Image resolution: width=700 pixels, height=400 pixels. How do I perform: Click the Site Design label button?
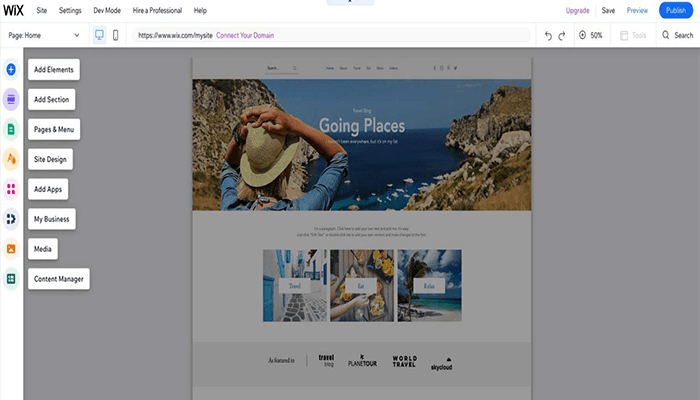(50, 159)
